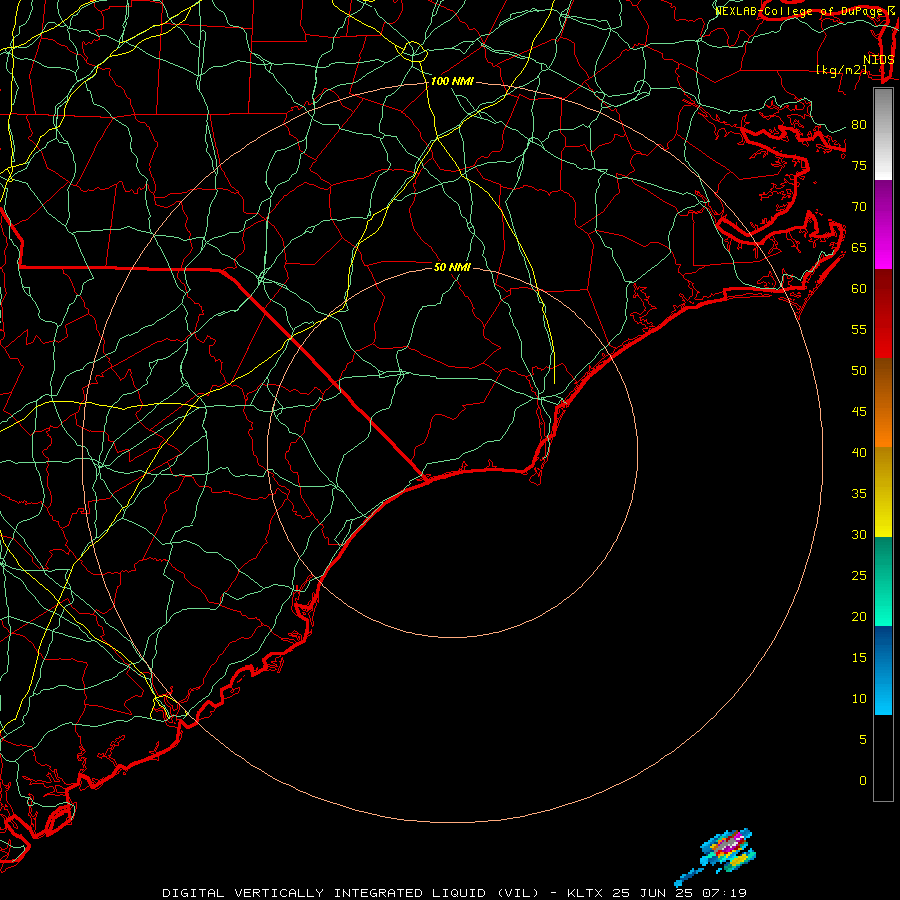Click the 100 NMI range ring label

coord(452,82)
